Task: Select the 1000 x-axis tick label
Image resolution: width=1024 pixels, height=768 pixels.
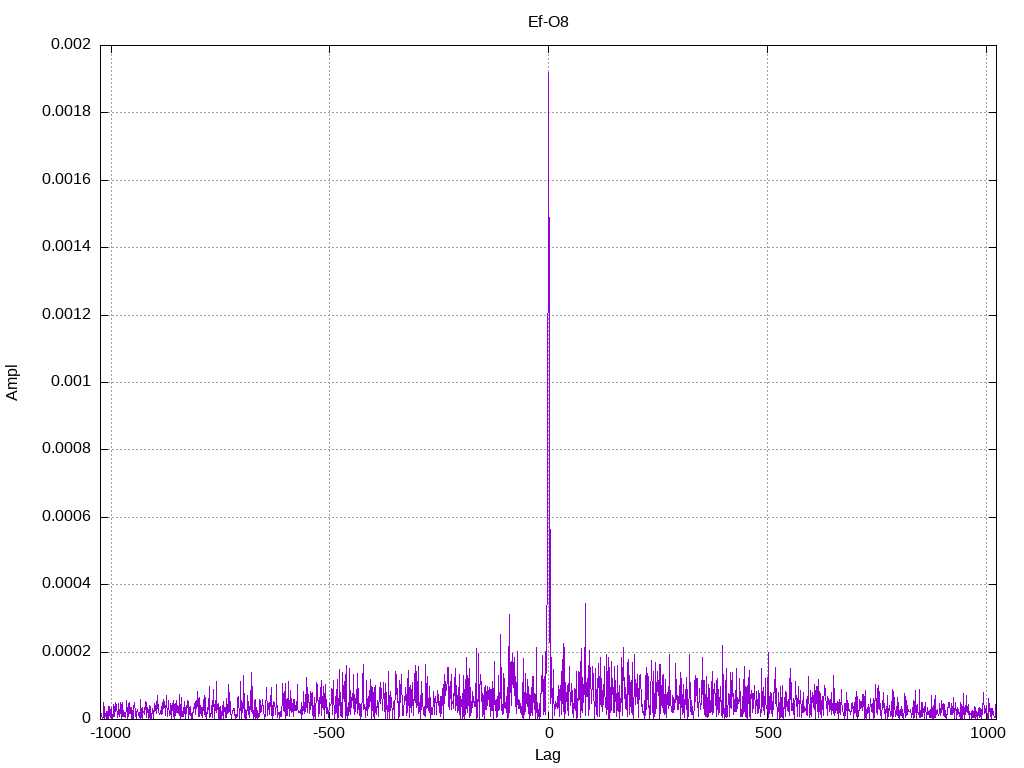Action: pyautogui.click(x=987, y=733)
